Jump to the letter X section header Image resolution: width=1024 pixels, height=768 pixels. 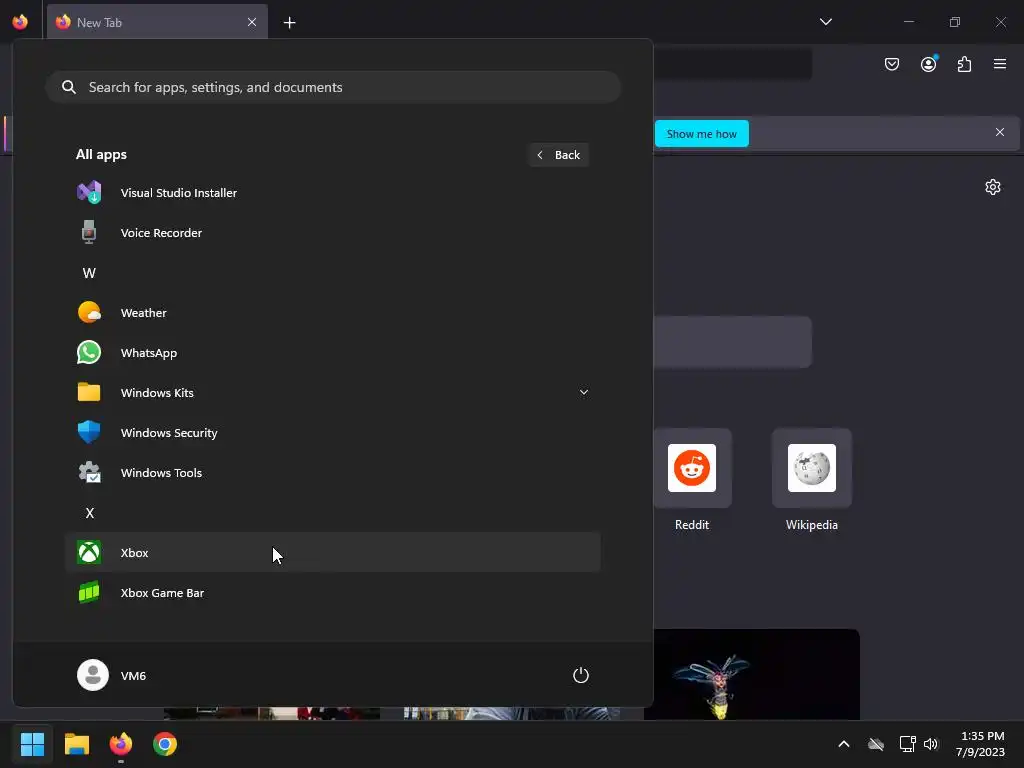pyautogui.click(x=89, y=513)
